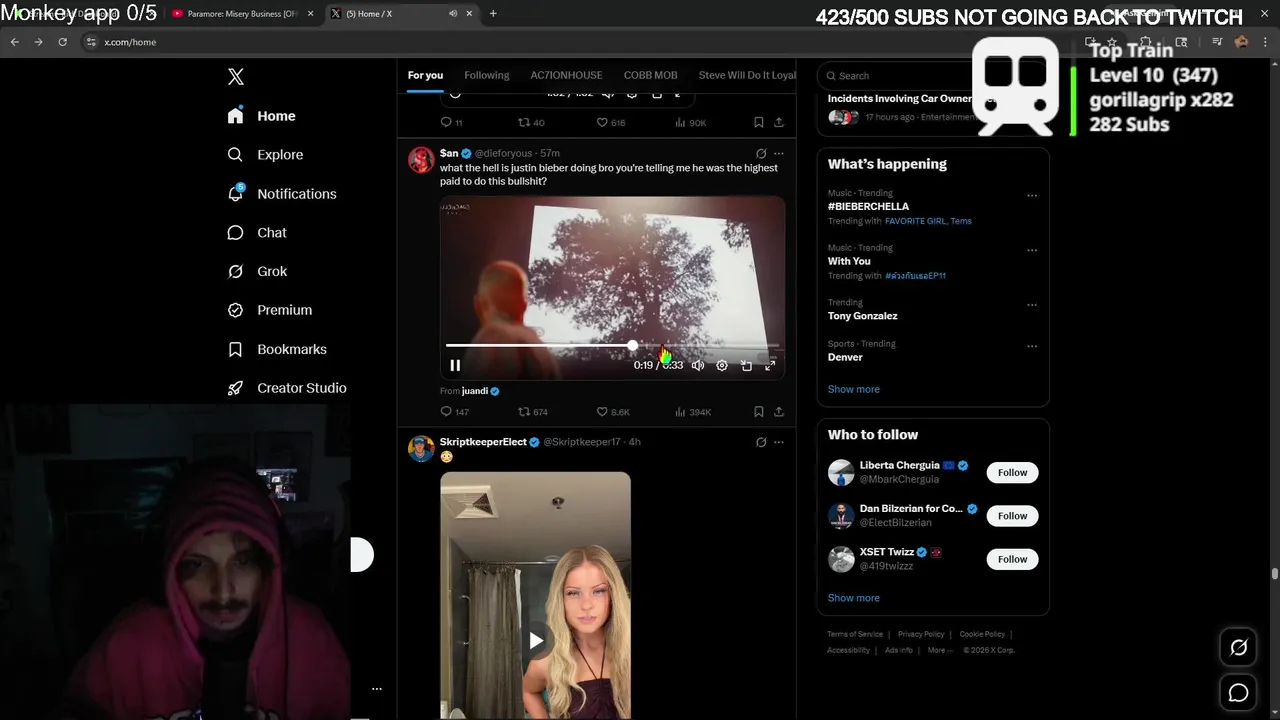
Task: Open more options for #BIEBERCHELLA trend
Action: pos(1032,196)
